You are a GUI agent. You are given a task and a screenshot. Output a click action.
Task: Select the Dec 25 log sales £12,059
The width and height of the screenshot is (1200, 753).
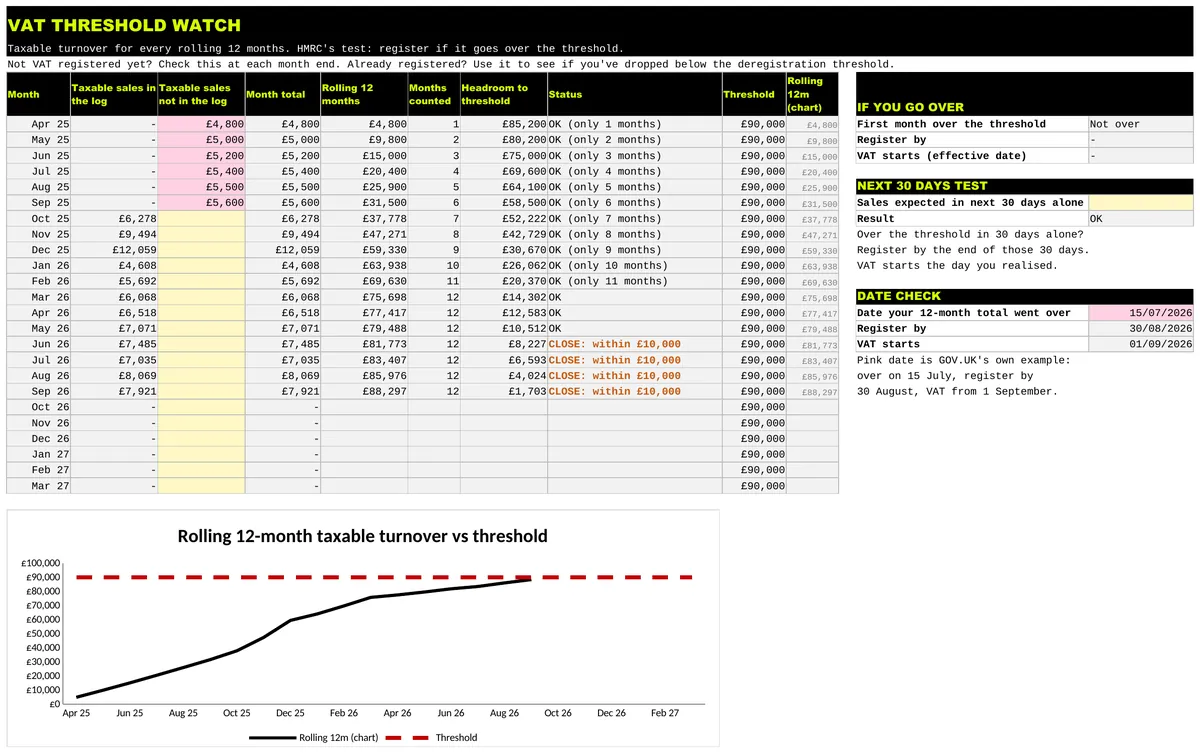[114, 250]
